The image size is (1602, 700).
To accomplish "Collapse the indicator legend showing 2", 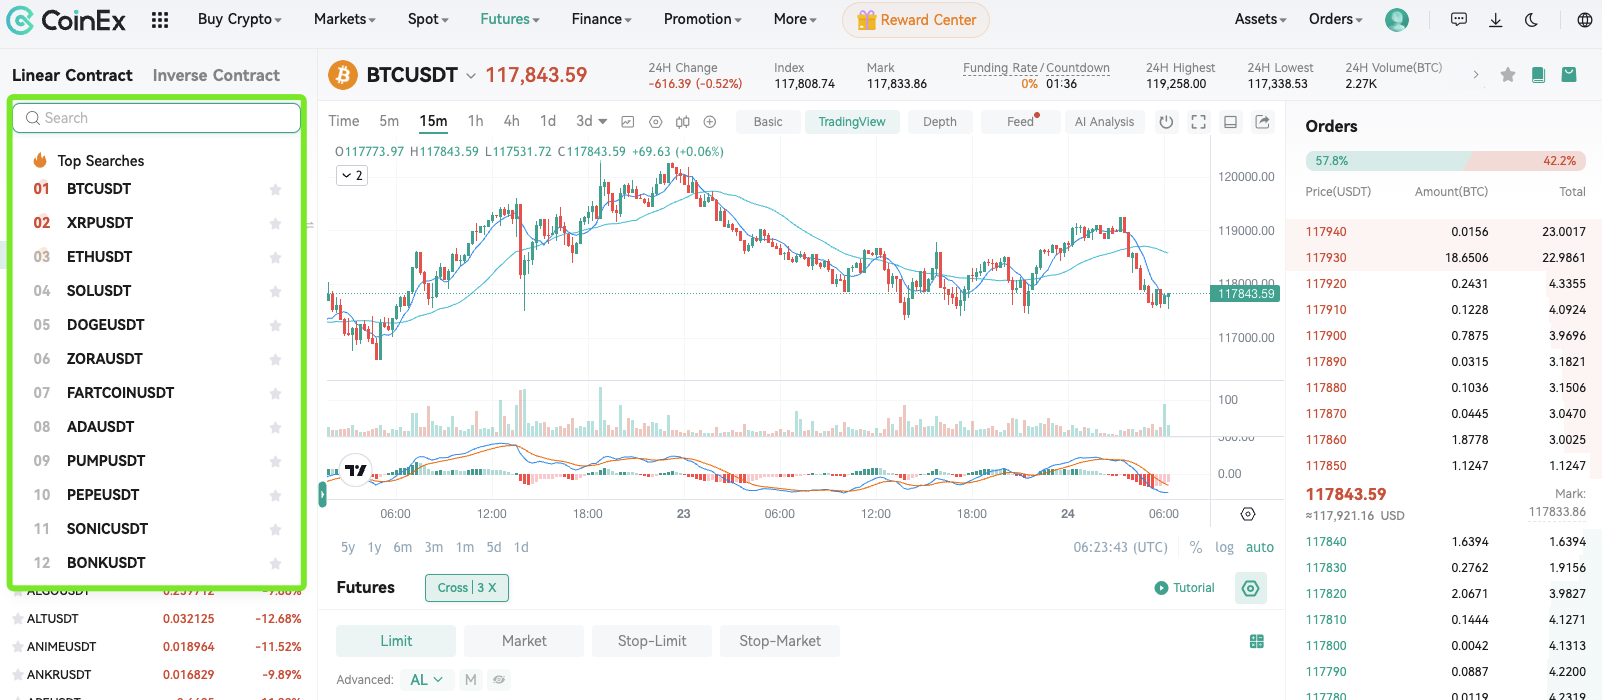I will pyautogui.click(x=352, y=175).
